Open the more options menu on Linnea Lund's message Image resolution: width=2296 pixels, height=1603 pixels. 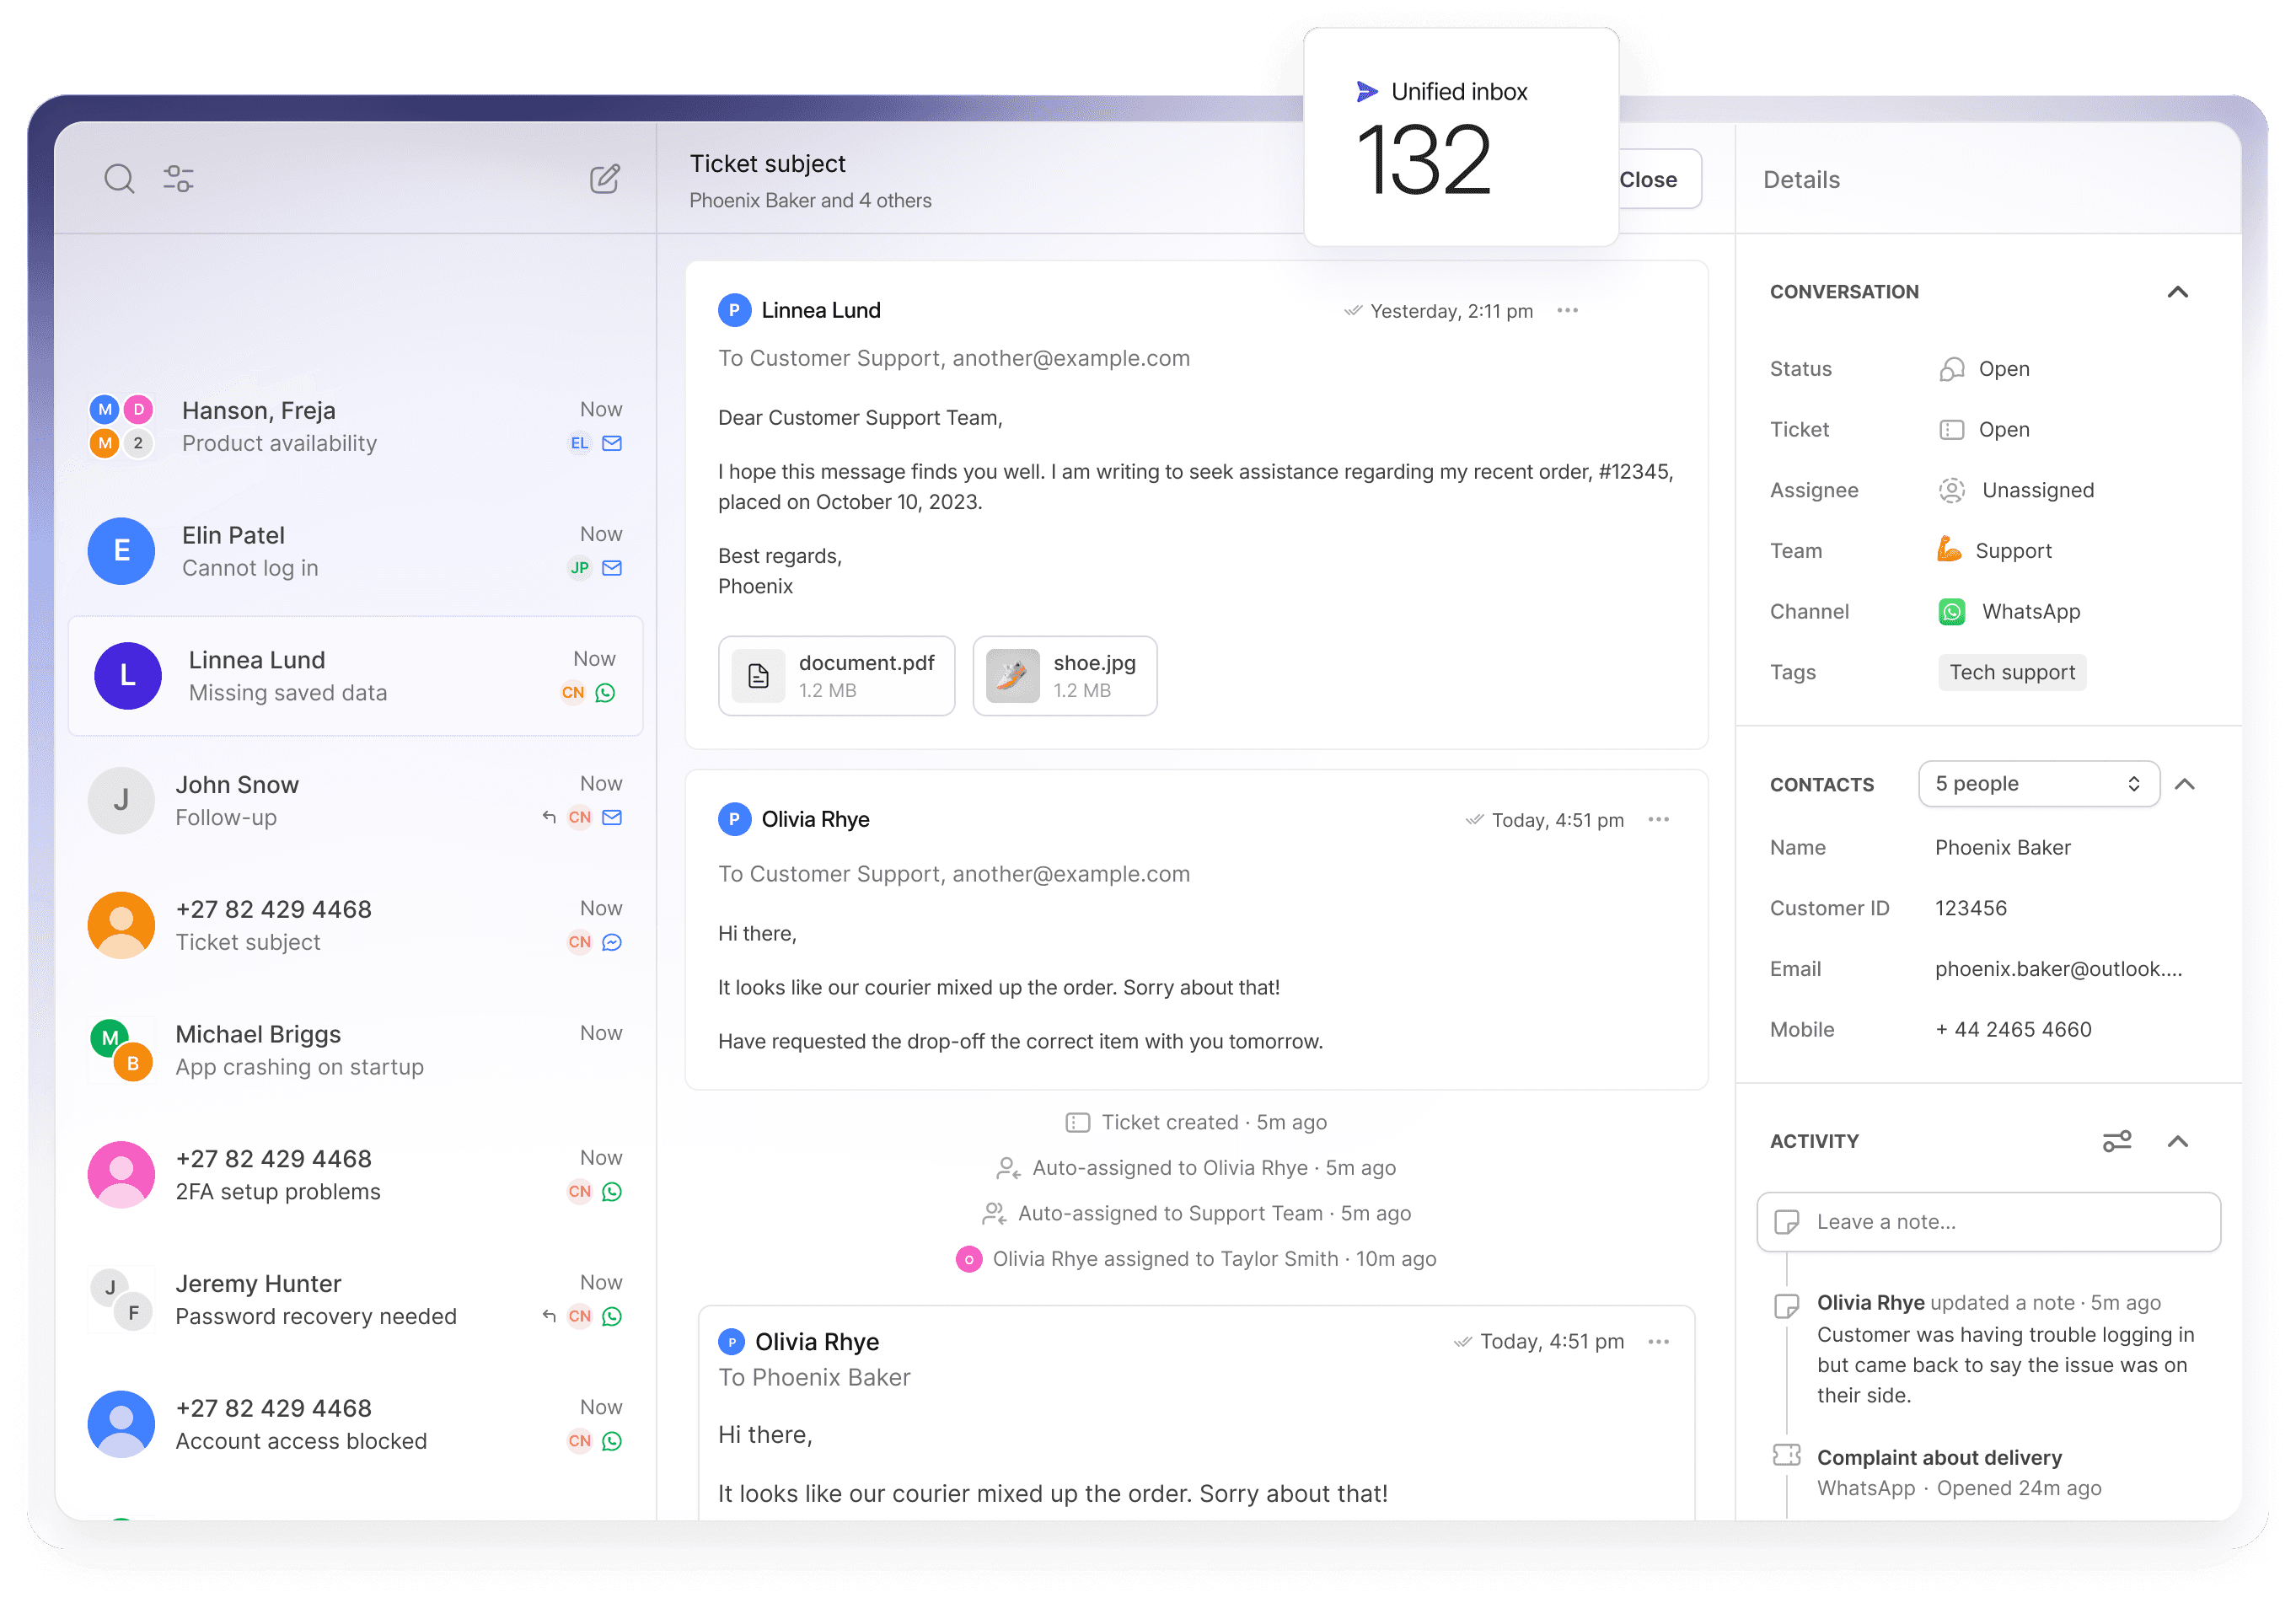pyautogui.click(x=1567, y=311)
